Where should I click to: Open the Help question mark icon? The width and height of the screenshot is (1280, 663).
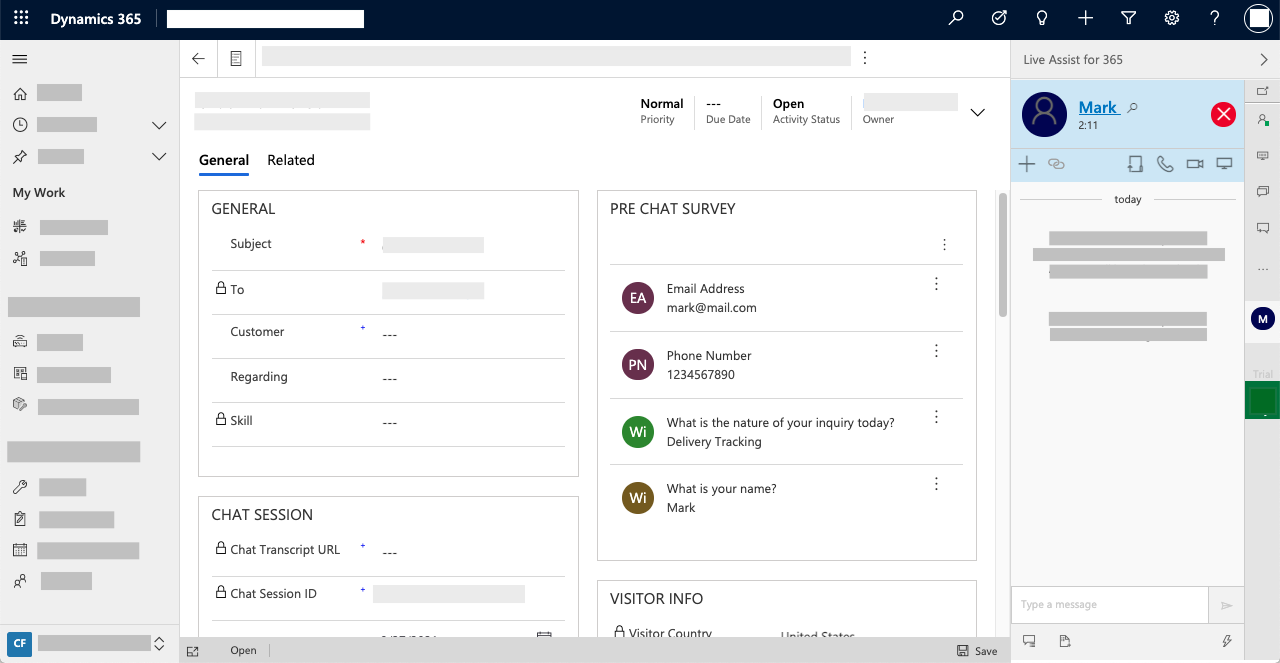(x=1215, y=18)
